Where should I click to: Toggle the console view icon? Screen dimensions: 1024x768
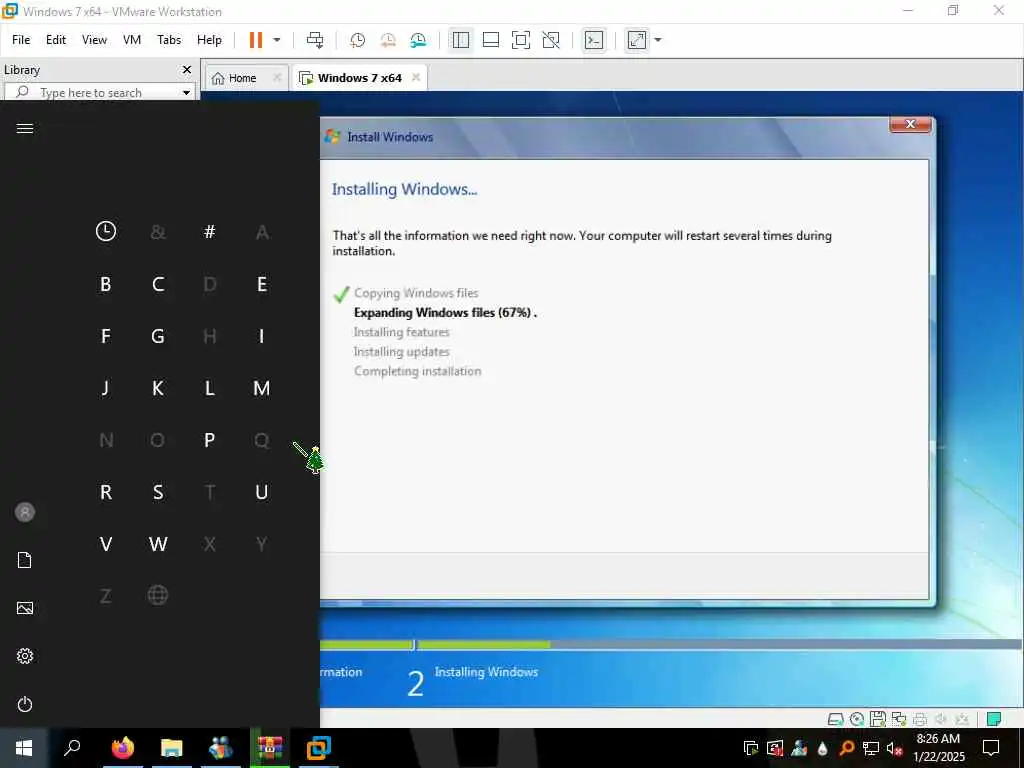coord(594,40)
